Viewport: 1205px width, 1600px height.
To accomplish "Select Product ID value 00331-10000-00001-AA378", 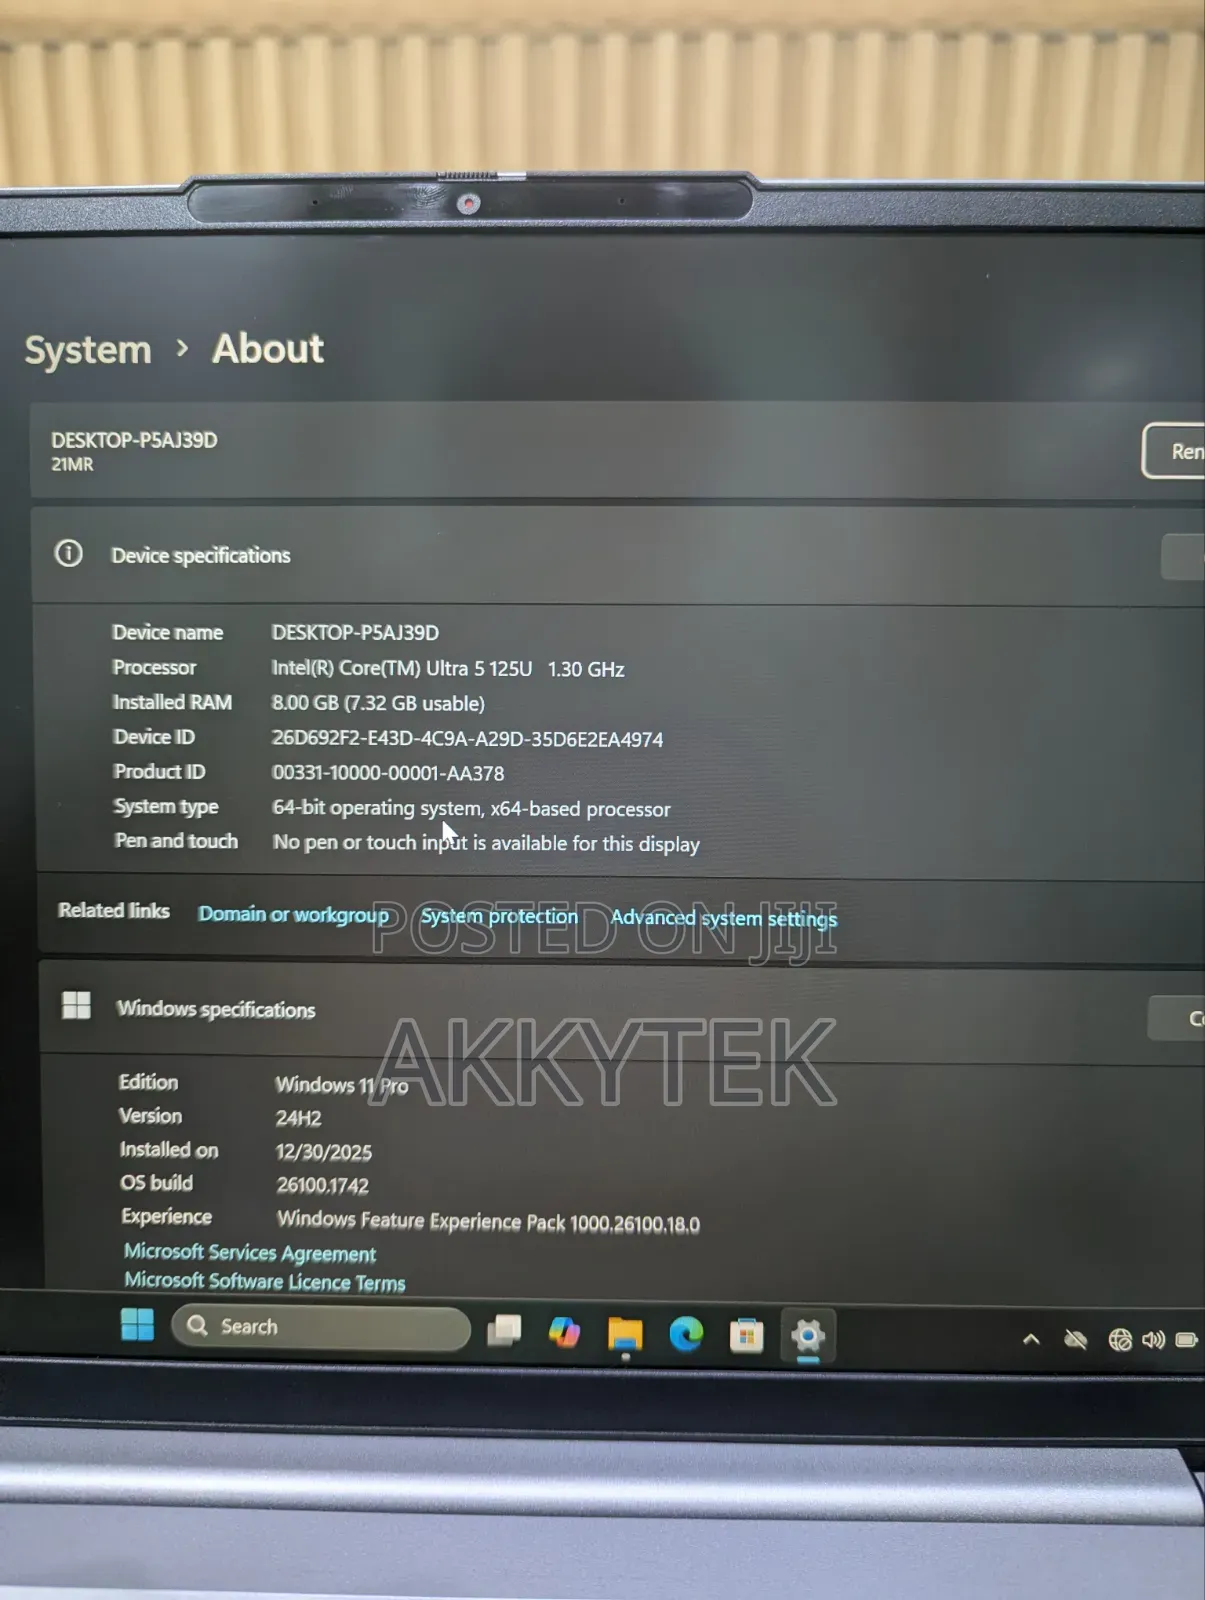I will click(388, 773).
